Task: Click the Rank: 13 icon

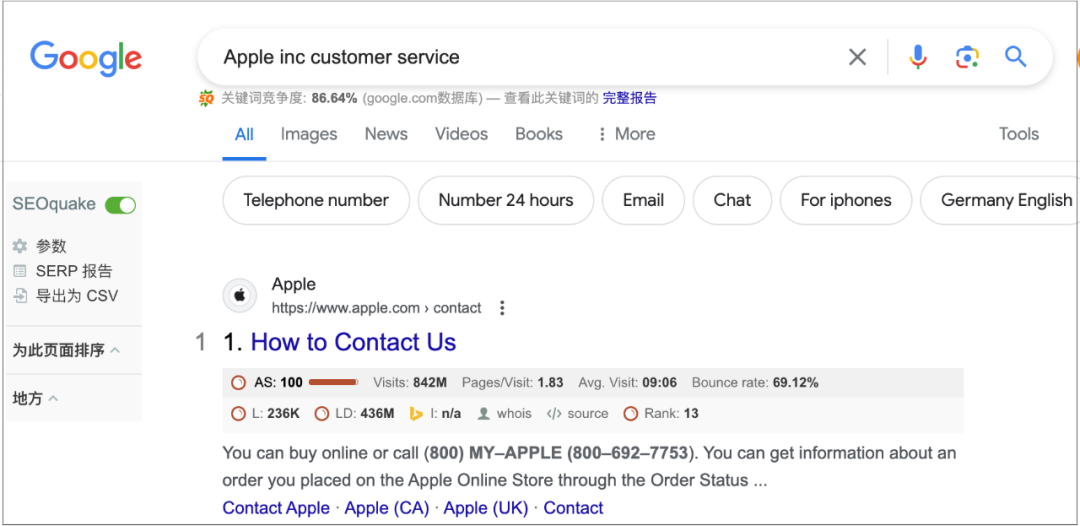Action: 630,414
